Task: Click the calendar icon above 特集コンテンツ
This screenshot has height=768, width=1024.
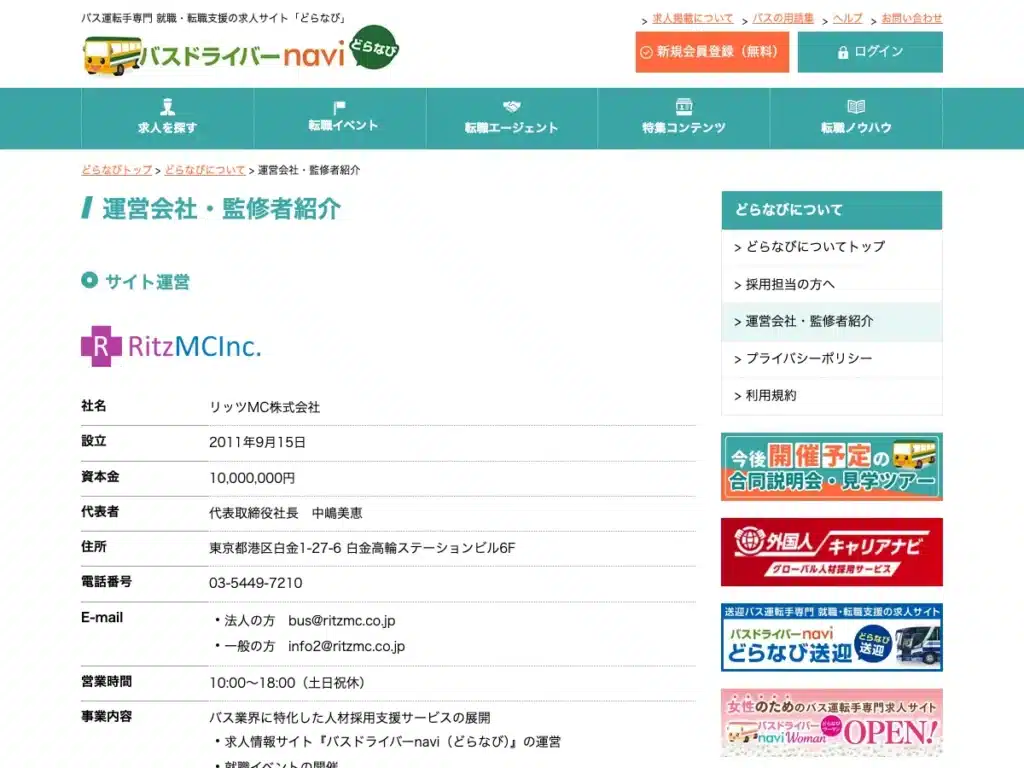Action: click(684, 106)
